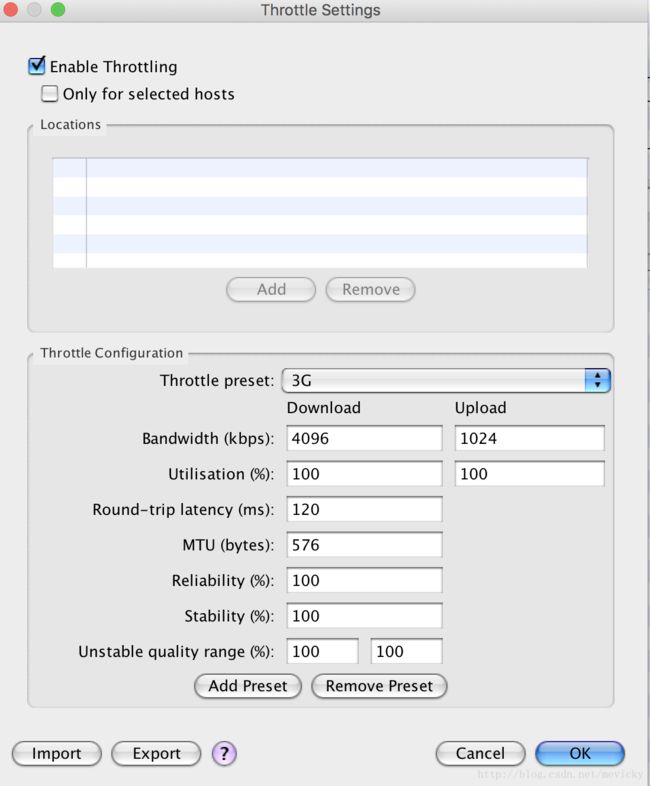Focus the MTU bytes field 576

(x=364, y=545)
